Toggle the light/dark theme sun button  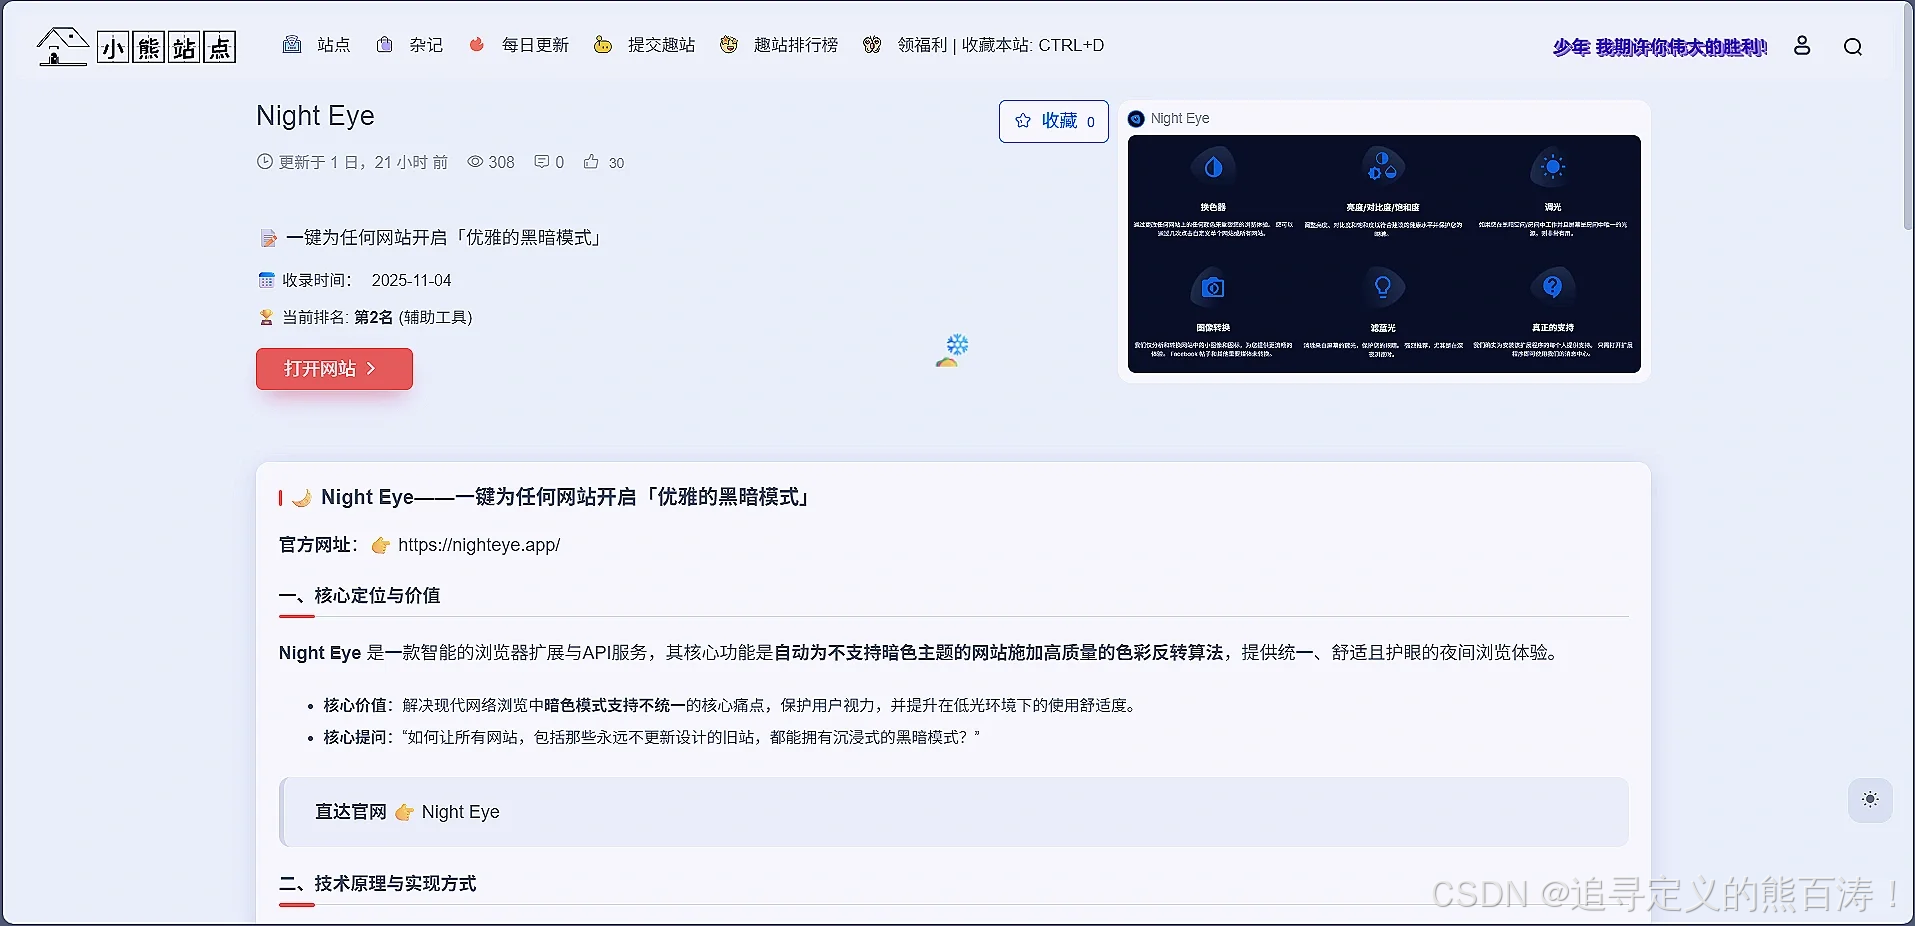pos(1870,800)
